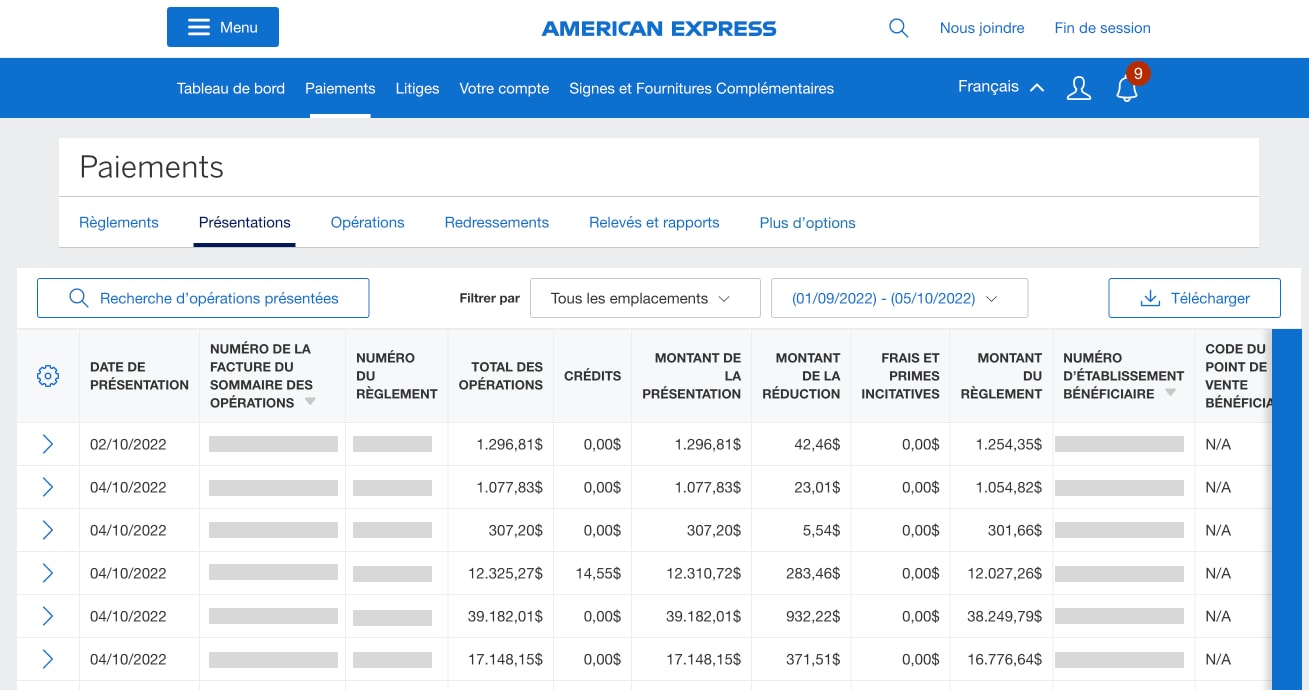This screenshot has width=1309, height=690.
Task: Switch to the Opérations tab
Action: coord(367,223)
